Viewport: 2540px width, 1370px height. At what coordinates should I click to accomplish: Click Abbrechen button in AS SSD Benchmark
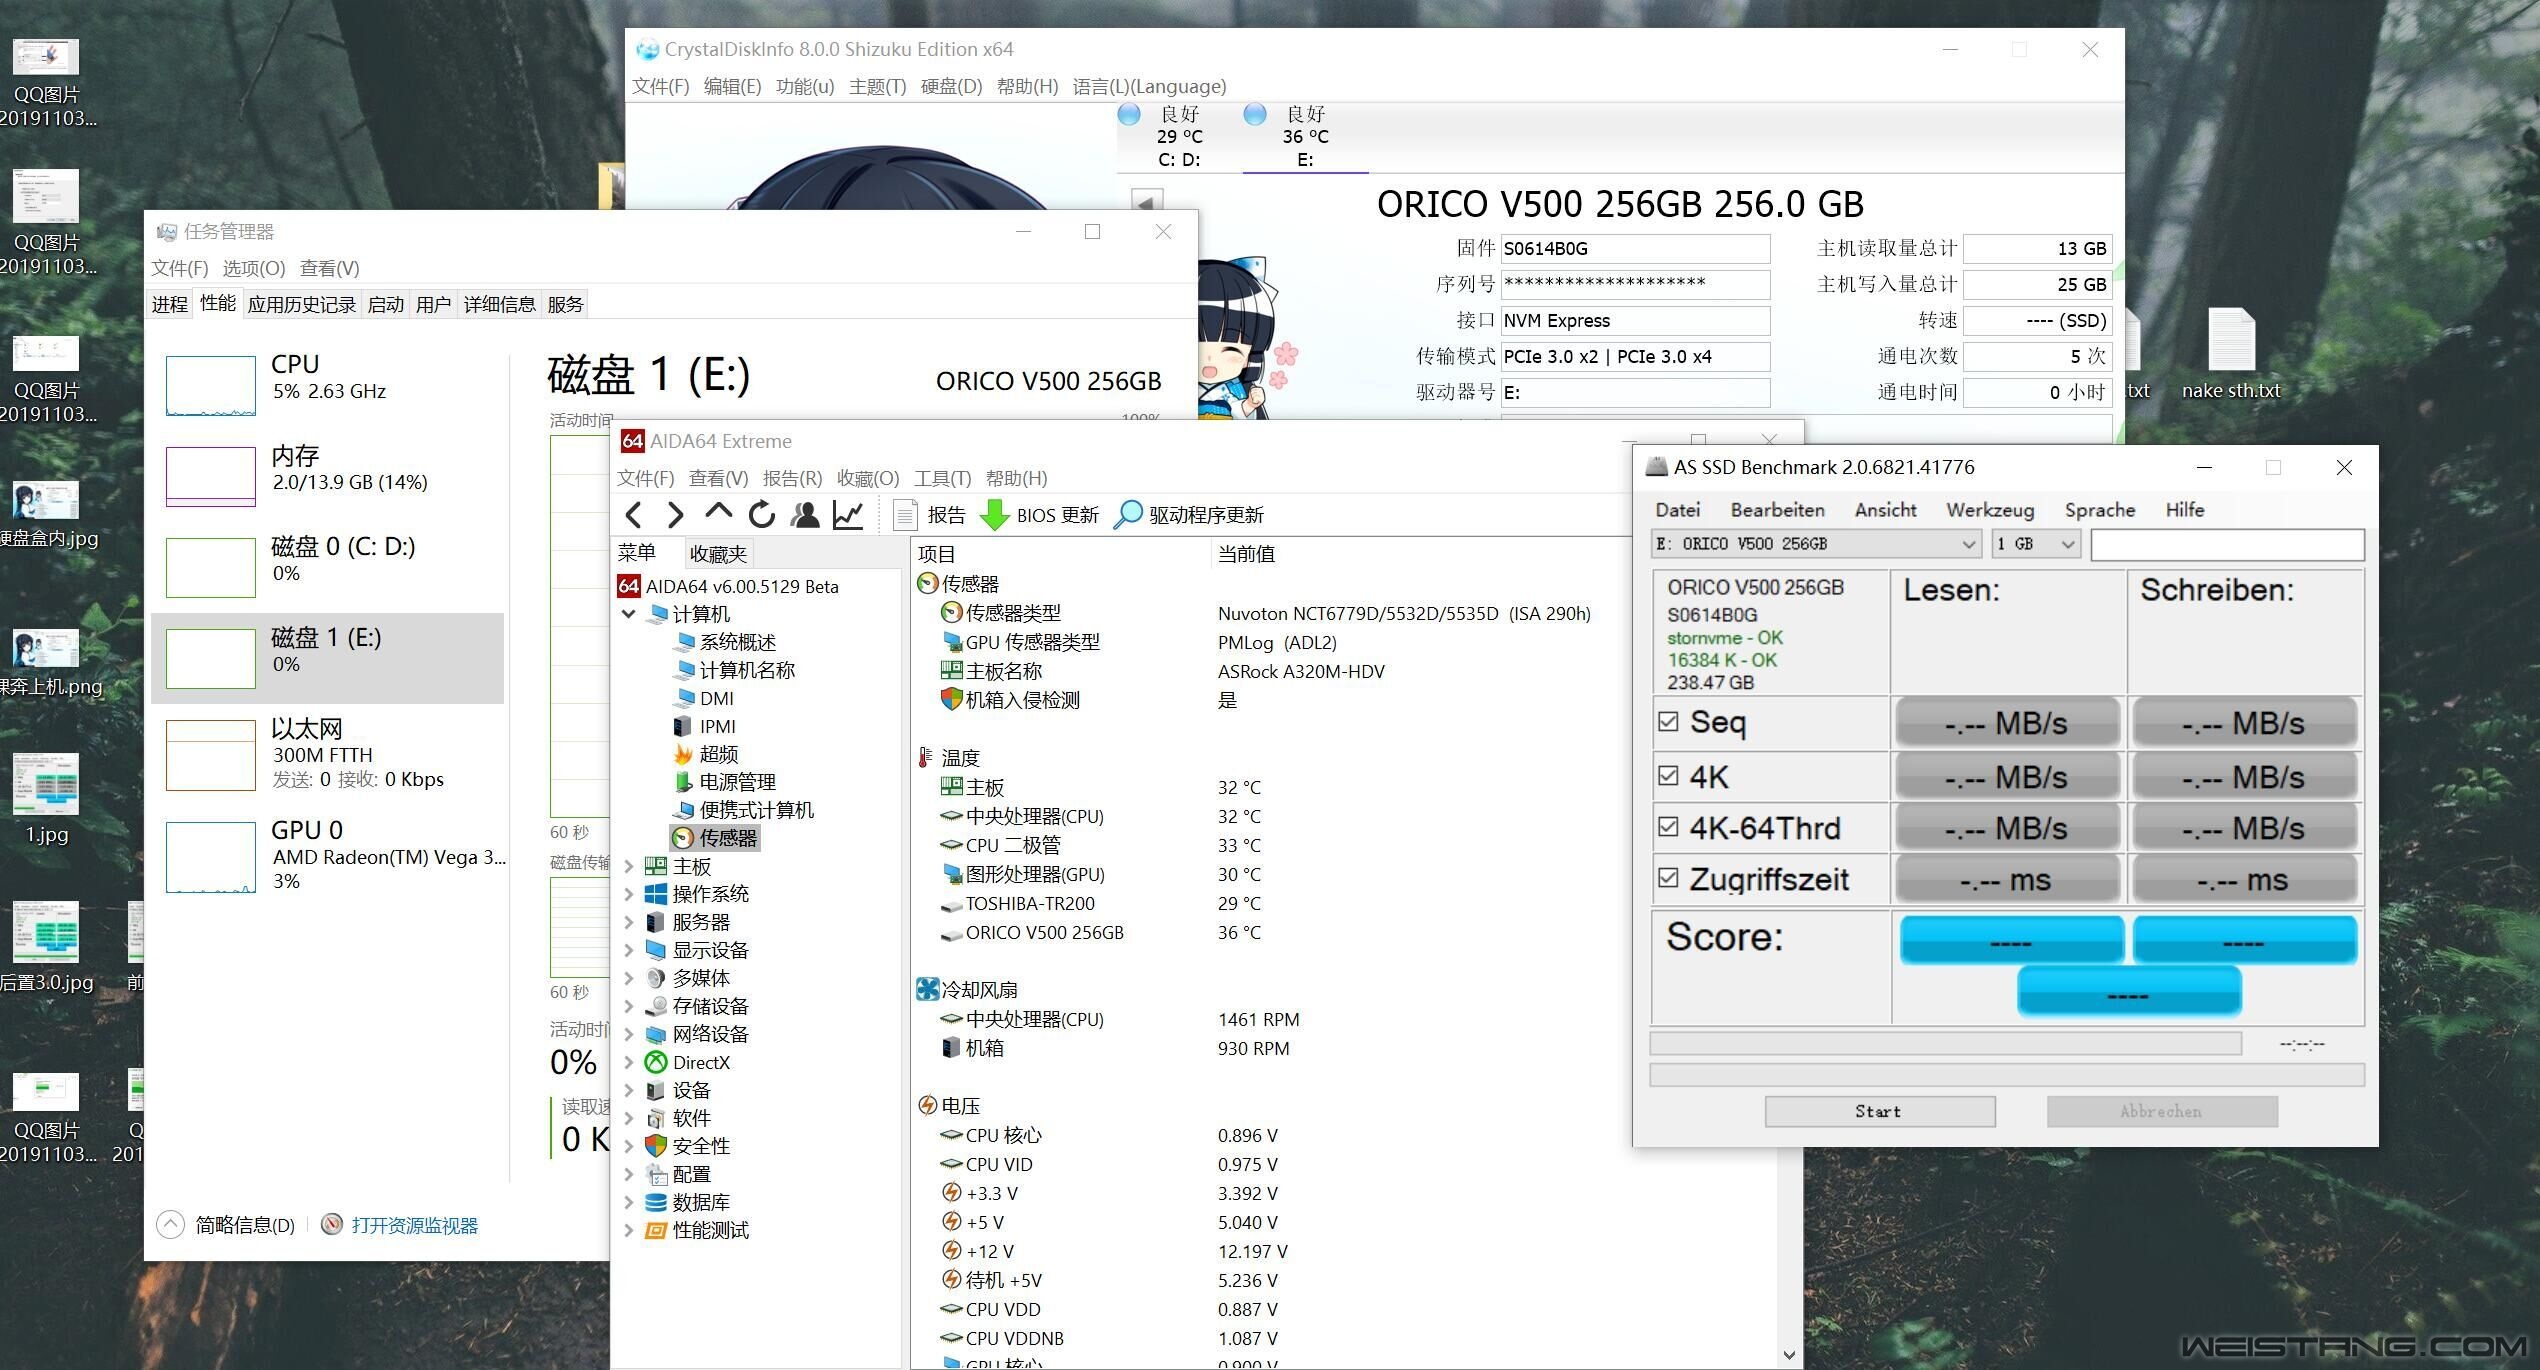(2162, 1112)
